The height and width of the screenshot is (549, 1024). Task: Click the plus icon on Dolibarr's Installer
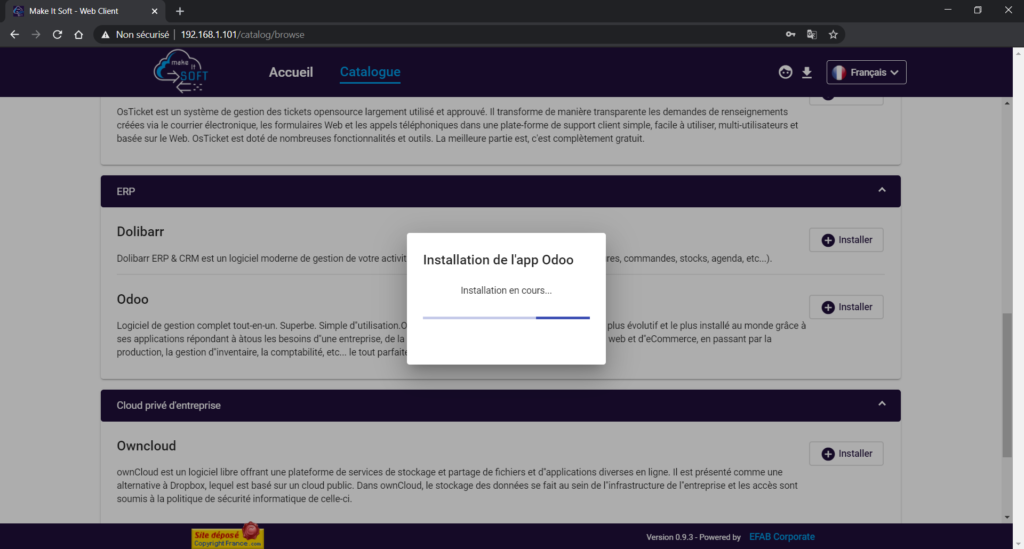(x=827, y=240)
